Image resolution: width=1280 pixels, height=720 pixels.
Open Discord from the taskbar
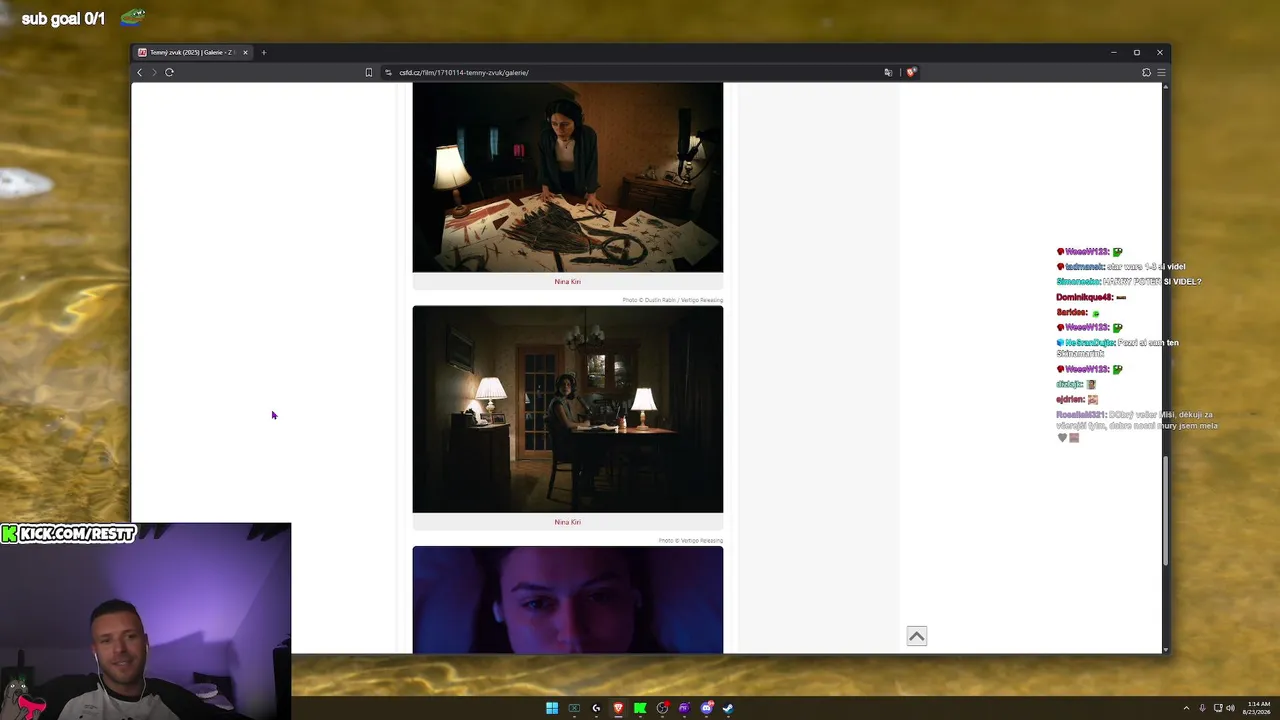(x=706, y=708)
